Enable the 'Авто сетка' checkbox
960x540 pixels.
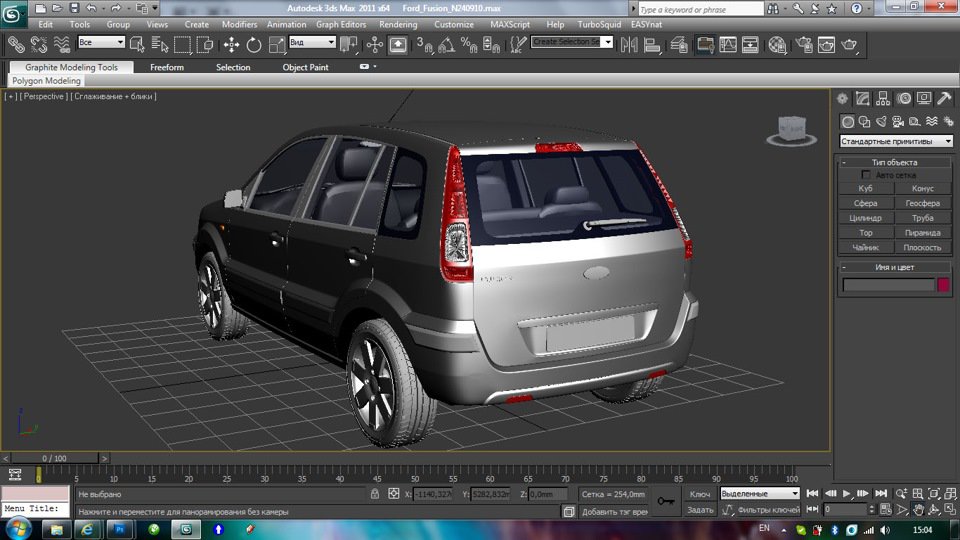866,175
